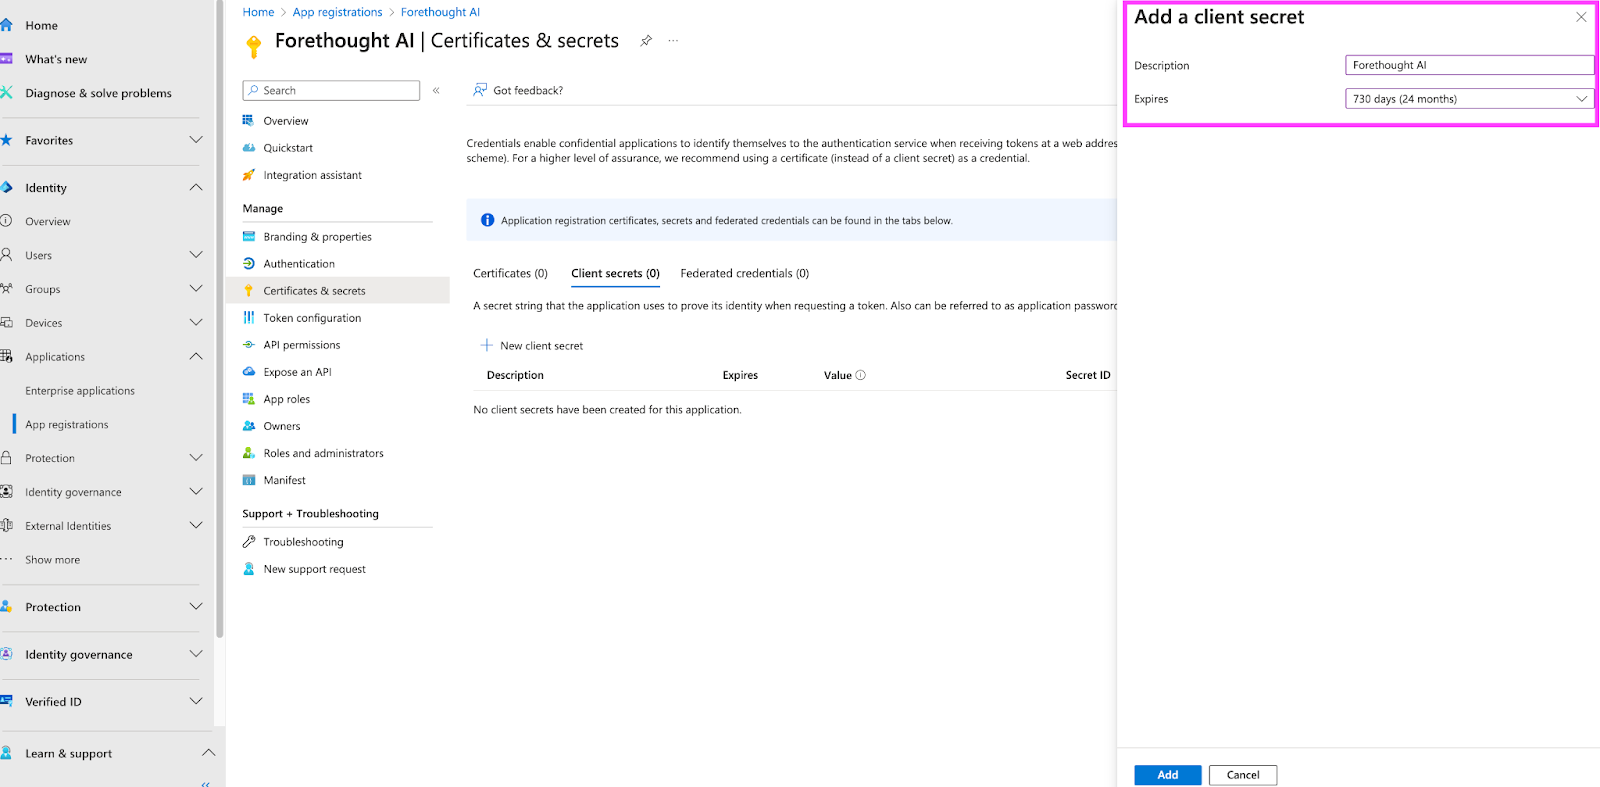Open the Expires 730 days dropdown
Screen dimensions: 1600x787
pos(1469,99)
